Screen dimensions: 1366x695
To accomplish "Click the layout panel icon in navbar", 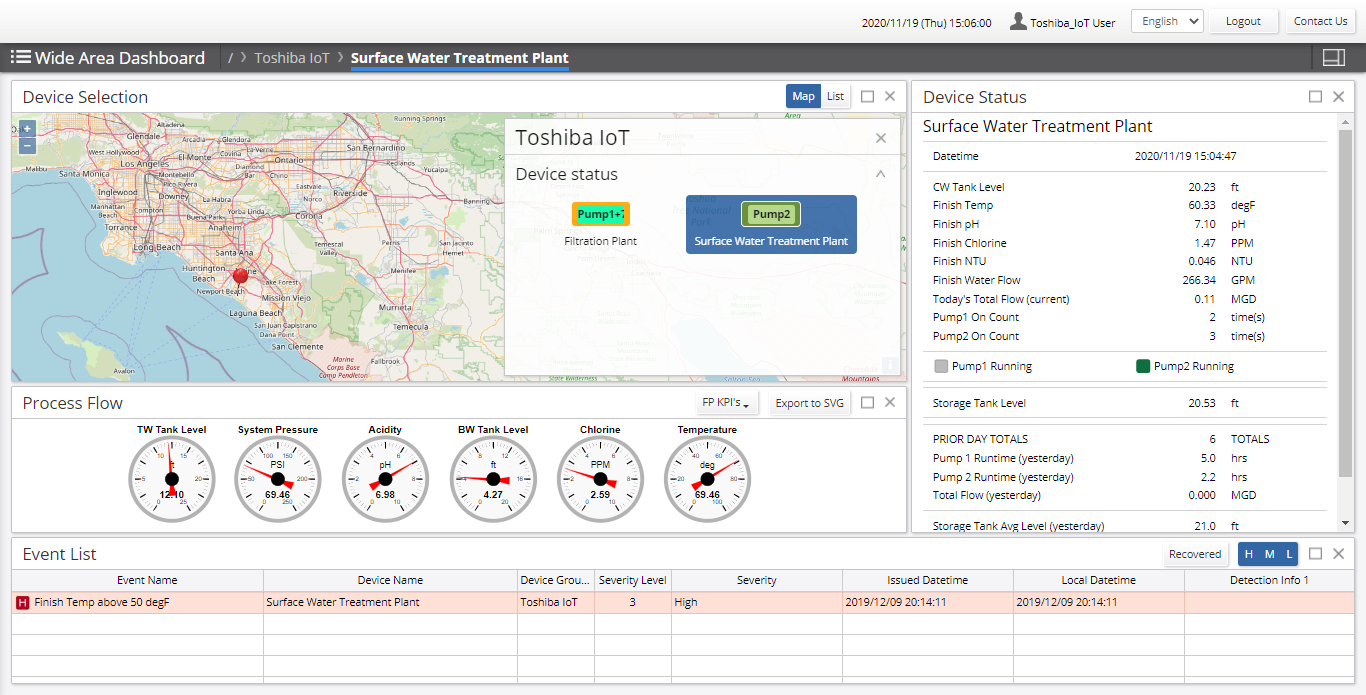I will click(x=1333, y=58).
